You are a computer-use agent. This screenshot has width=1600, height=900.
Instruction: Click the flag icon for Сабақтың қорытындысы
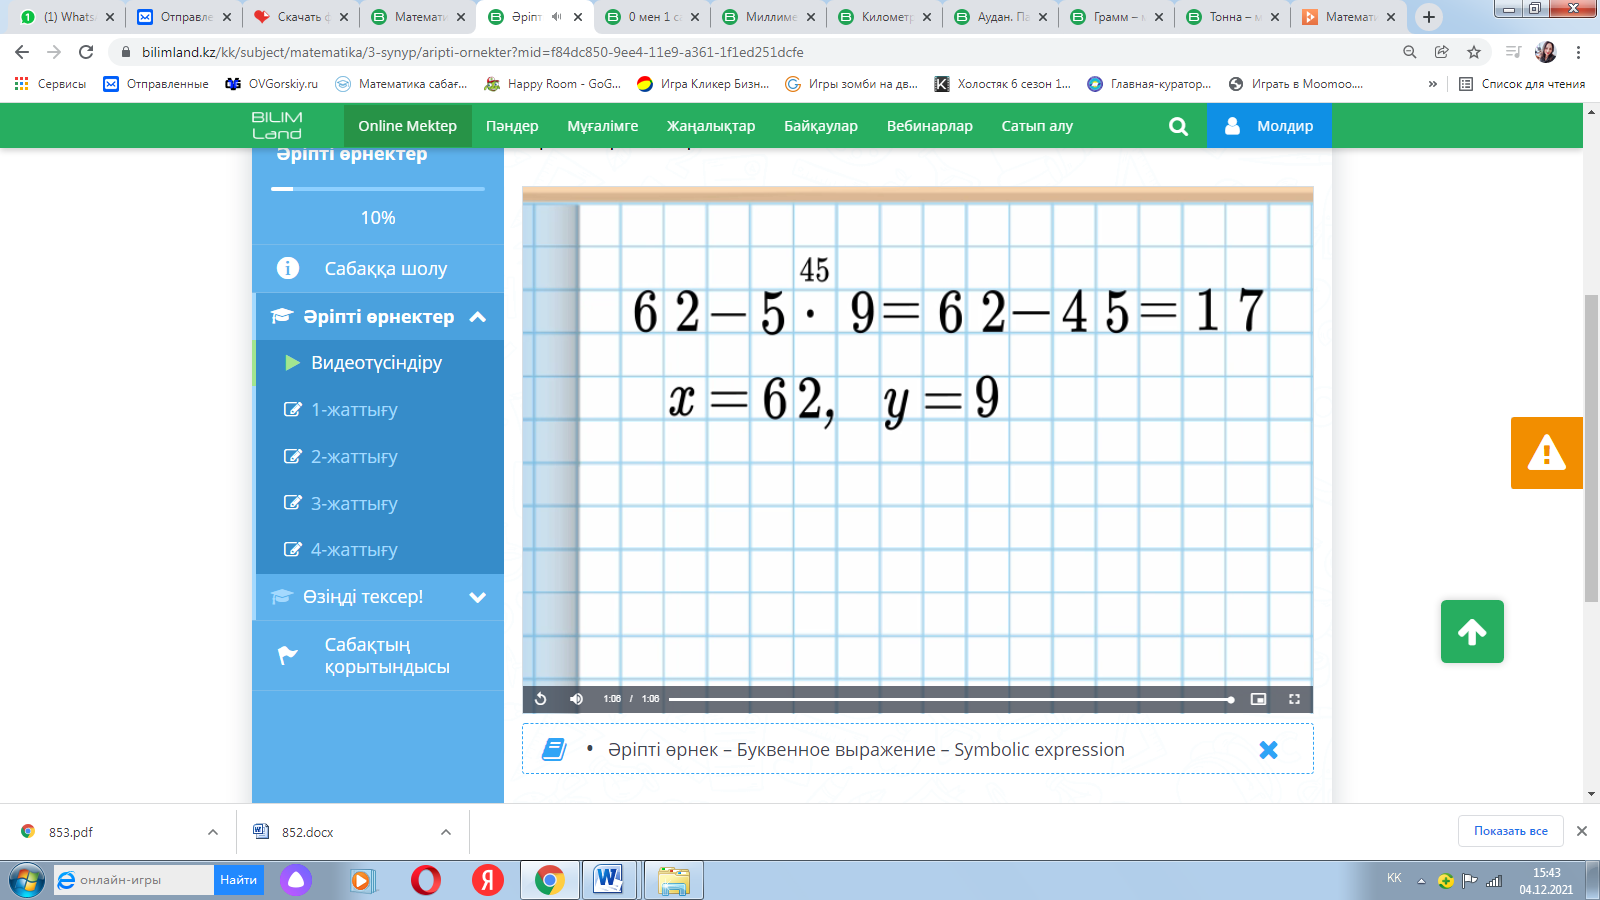(288, 655)
